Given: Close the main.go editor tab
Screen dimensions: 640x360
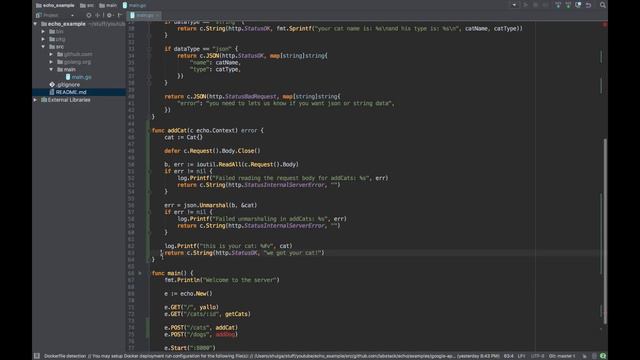Looking at the screenshot, I should (x=158, y=16).
